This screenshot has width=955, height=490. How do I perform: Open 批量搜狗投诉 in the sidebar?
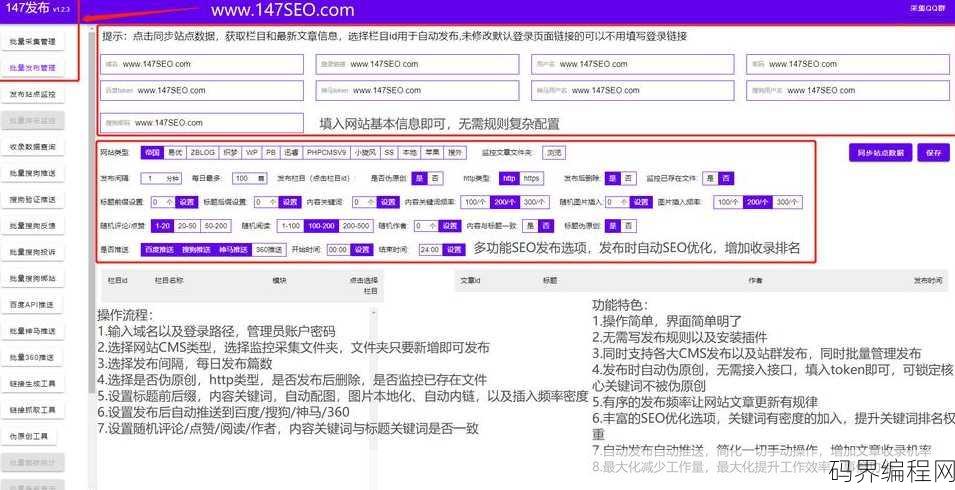tap(32, 251)
